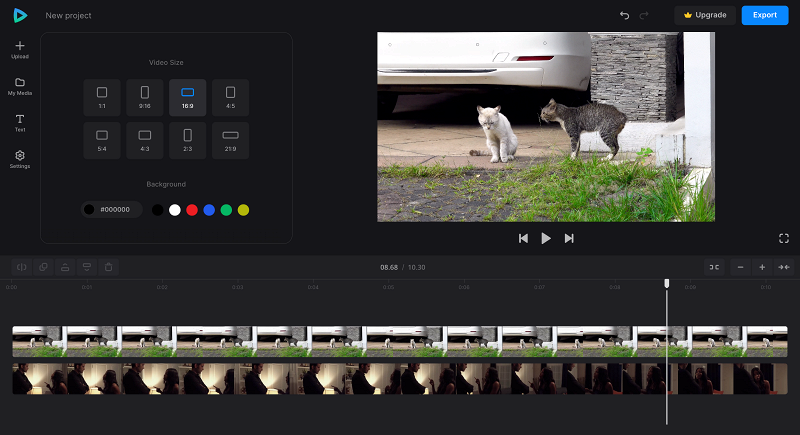The width and height of the screenshot is (800, 435).
Task: Pick the green background swatch
Action: pos(227,210)
